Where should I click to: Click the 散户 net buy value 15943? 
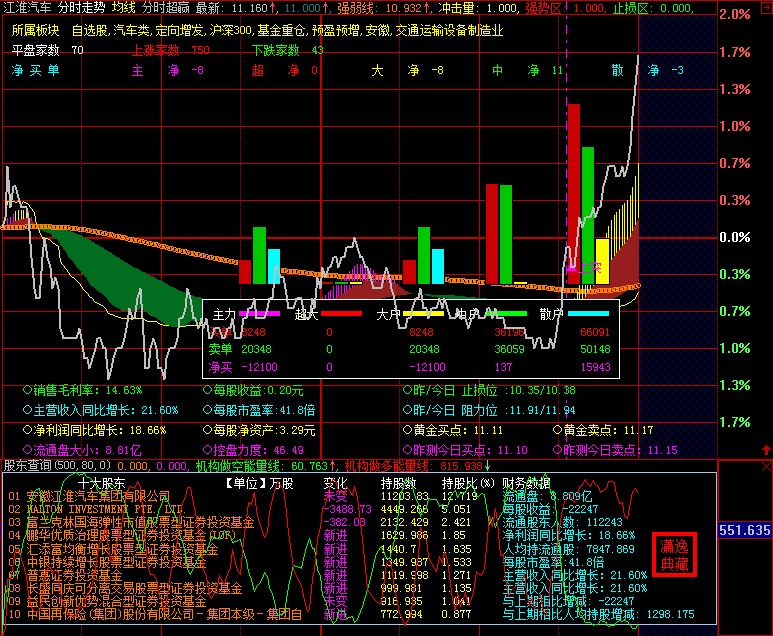click(595, 367)
